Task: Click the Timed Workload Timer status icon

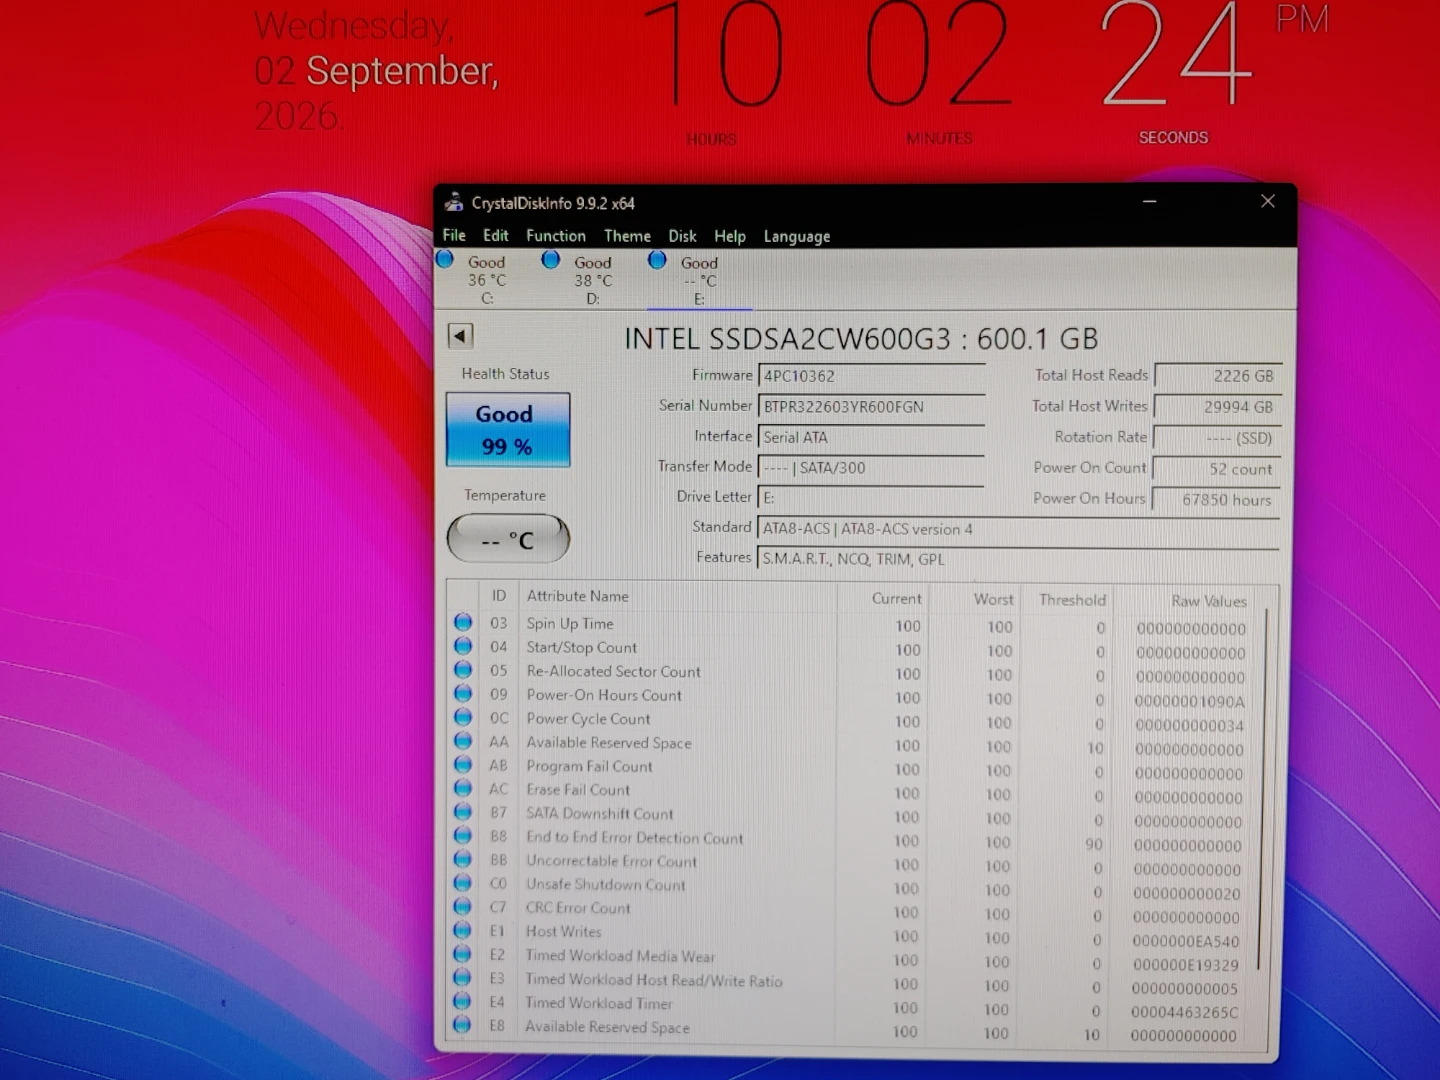Action: point(462,1001)
